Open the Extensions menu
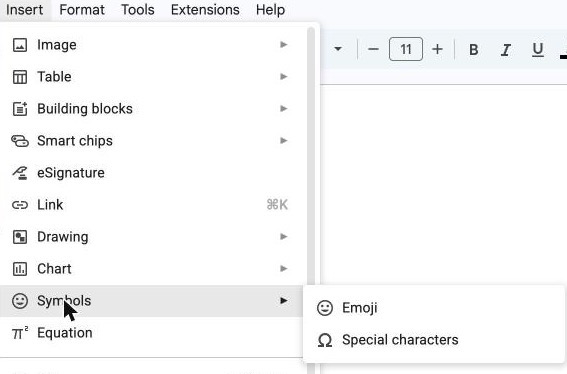 pos(205,10)
